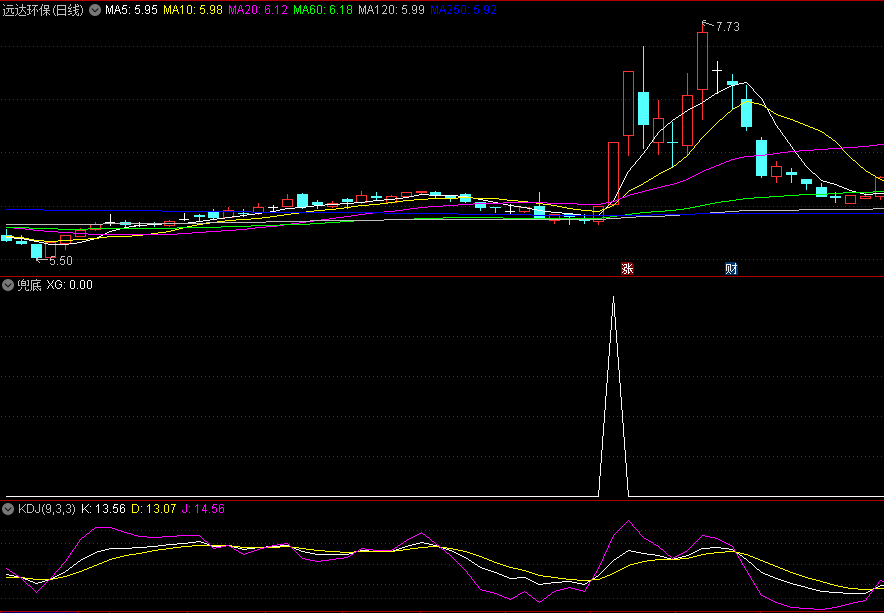Select the MA10: 5.98 label
Screen dimensions: 884x613
pyautogui.click(x=193, y=10)
